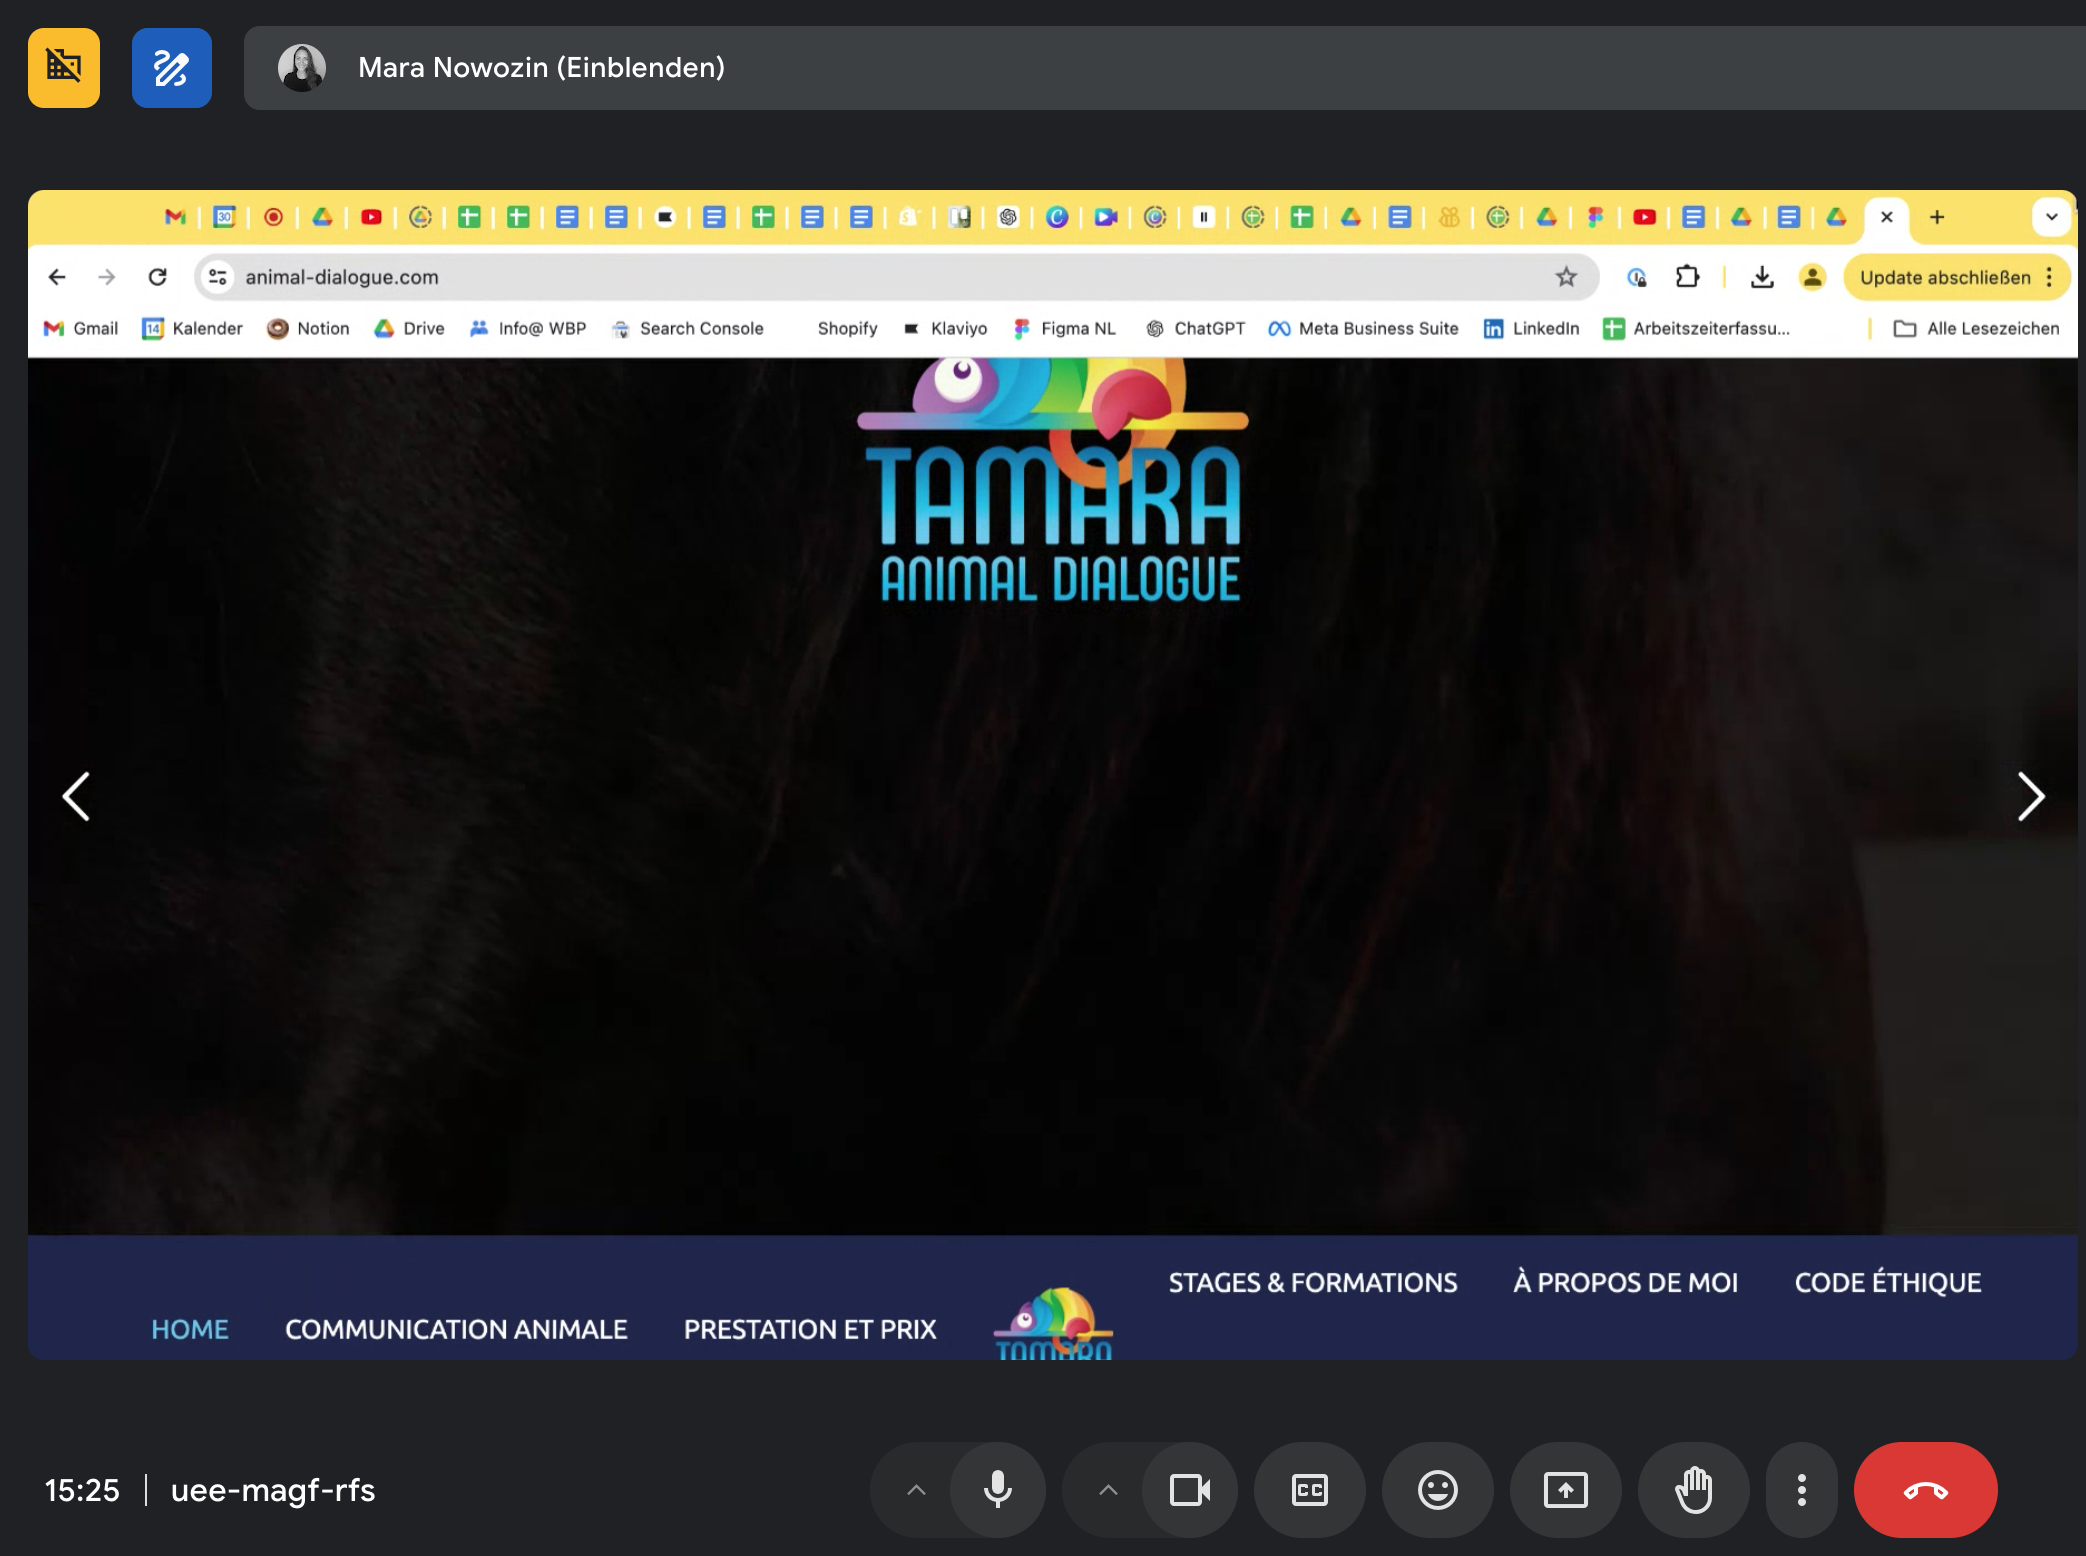The image size is (2086, 1556).
Task: Switch to the Google Calendar tab
Action: (x=225, y=217)
